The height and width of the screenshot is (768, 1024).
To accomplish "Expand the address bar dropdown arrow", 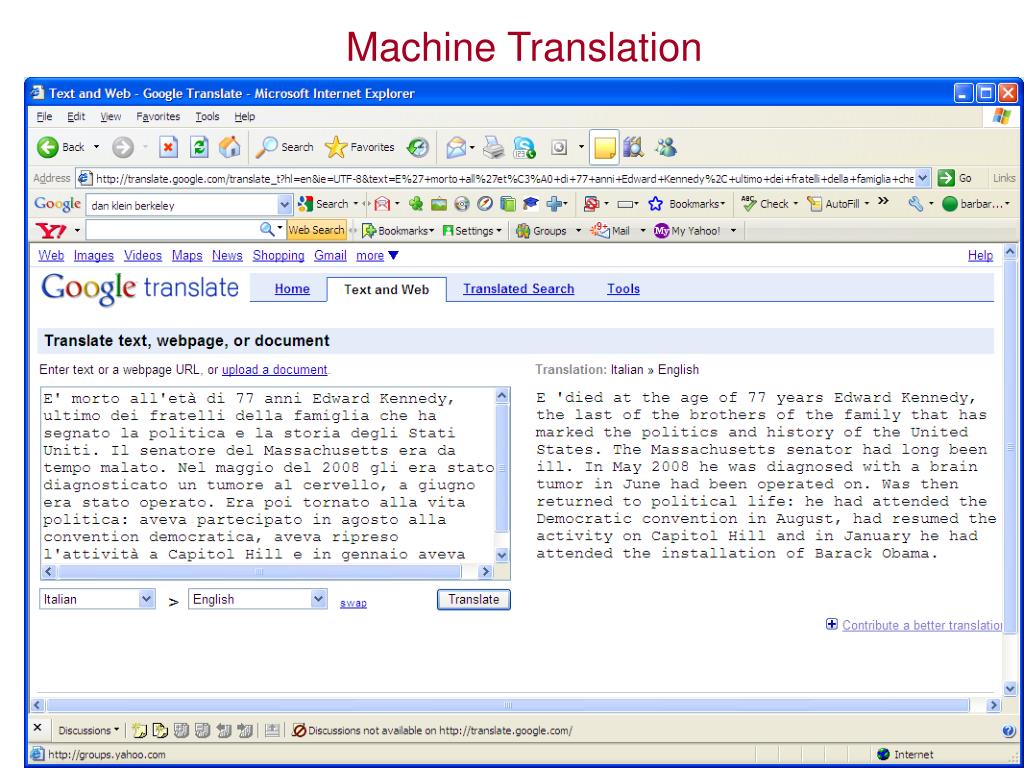I will coord(922,178).
